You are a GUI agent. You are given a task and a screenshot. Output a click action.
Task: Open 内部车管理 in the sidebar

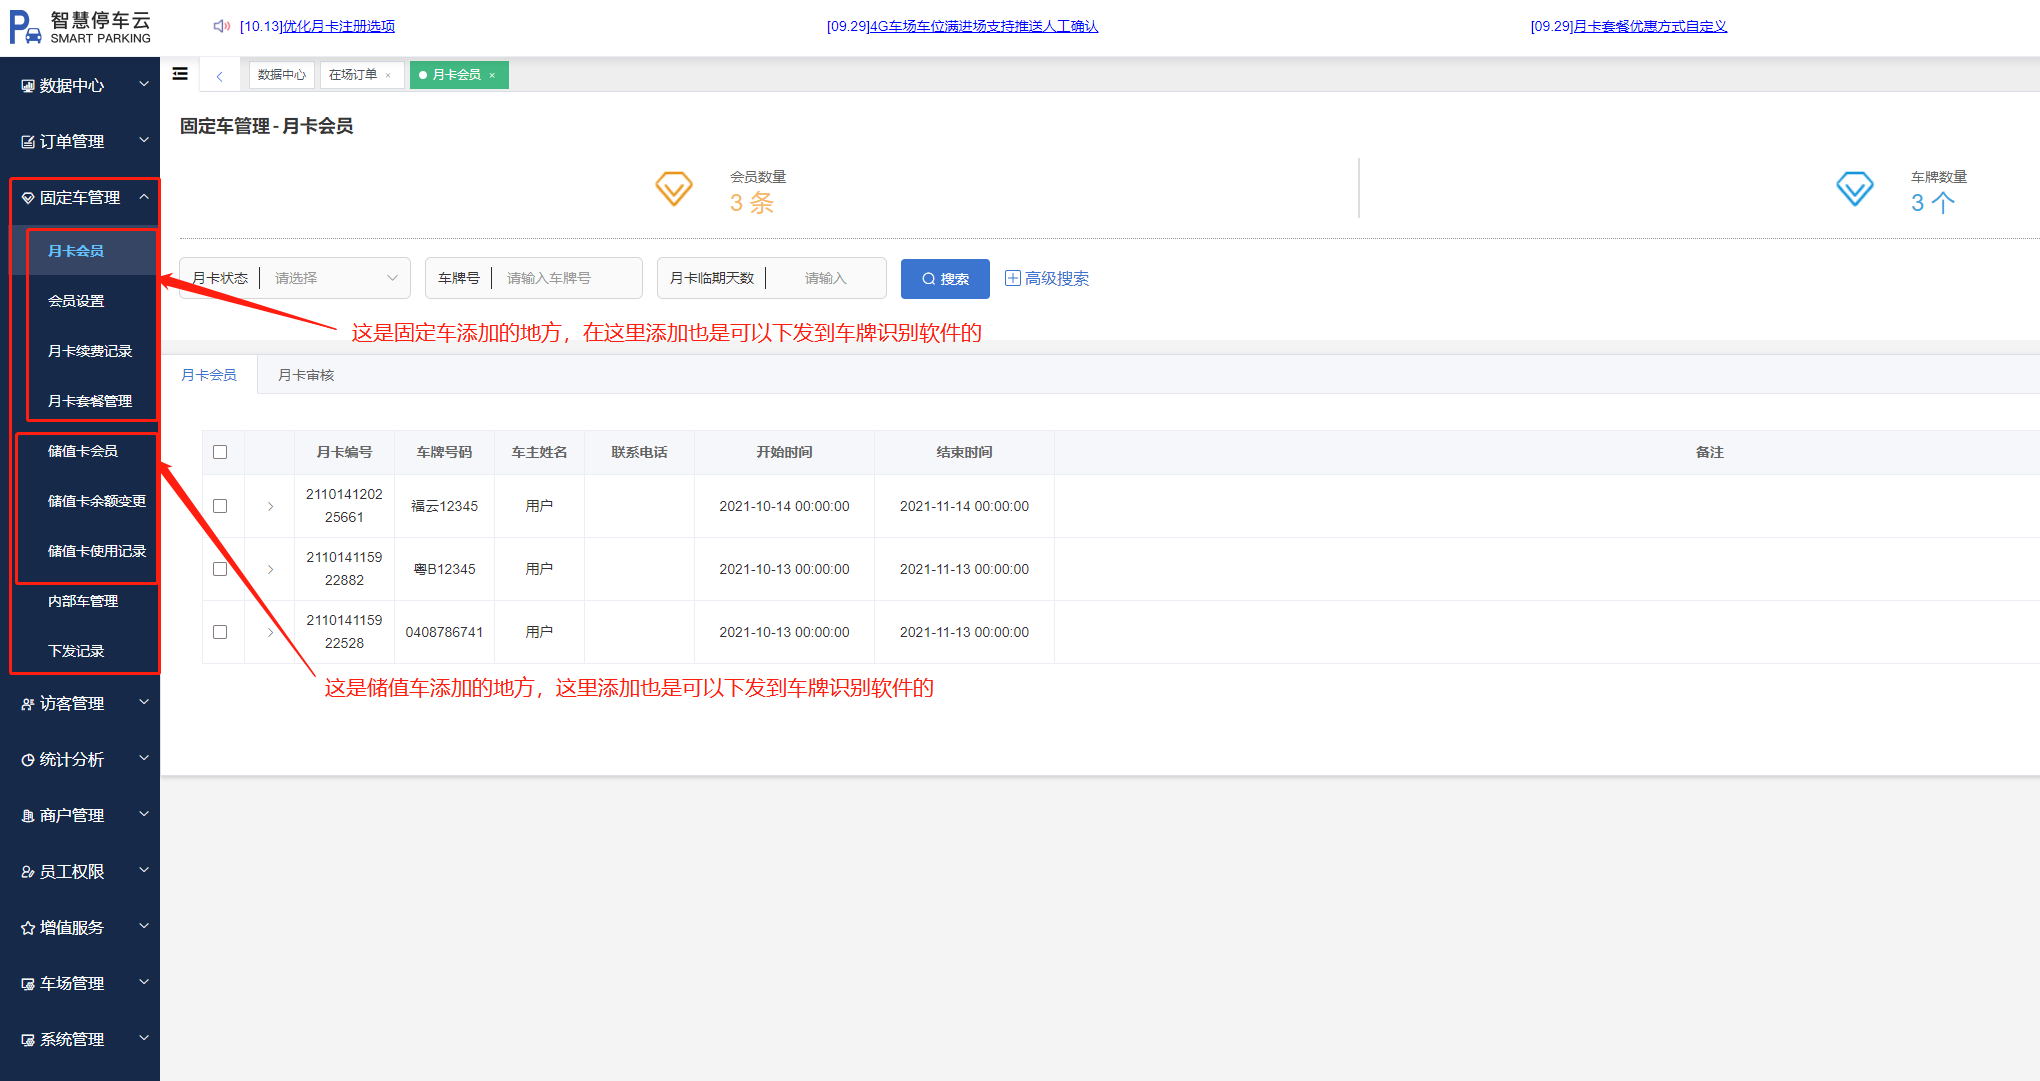click(83, 601)
